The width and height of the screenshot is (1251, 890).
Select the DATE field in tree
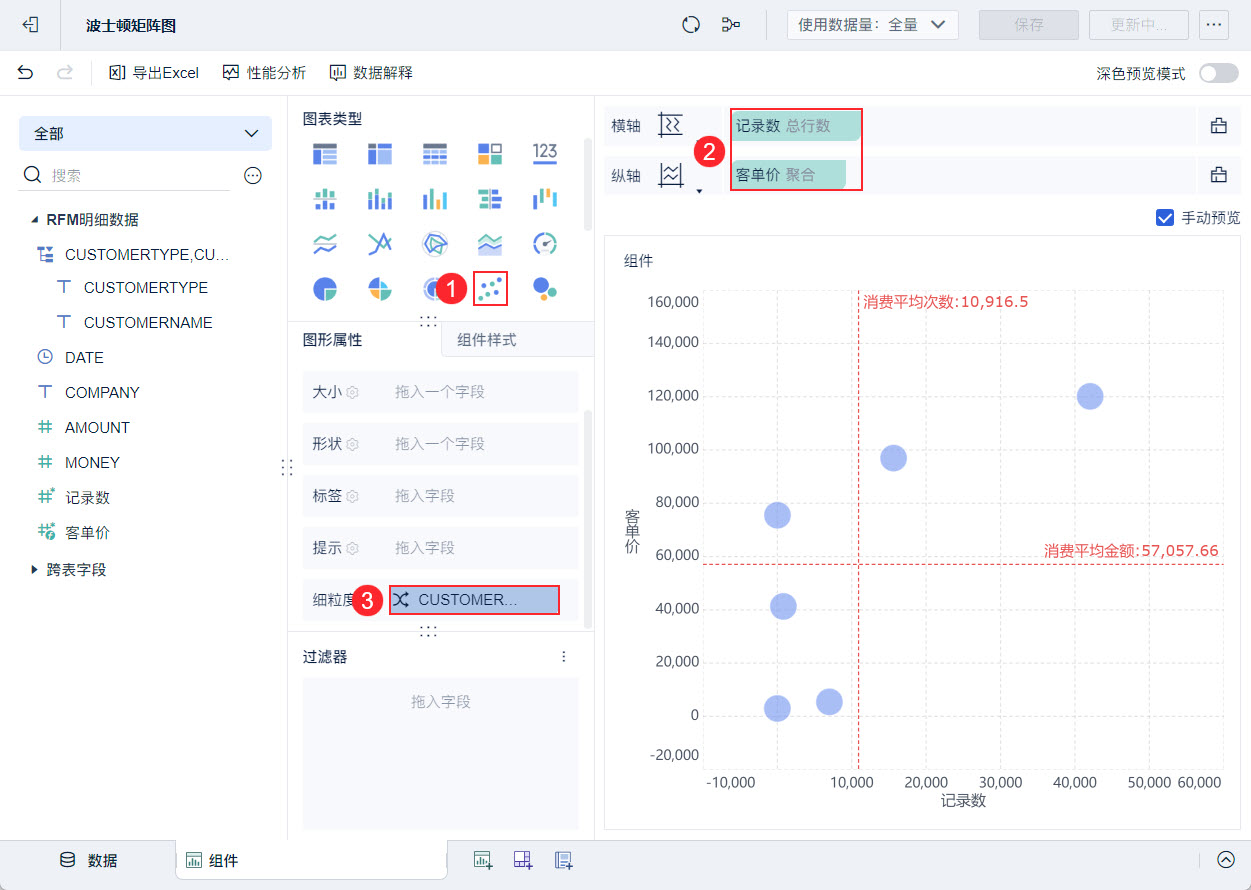84,357
